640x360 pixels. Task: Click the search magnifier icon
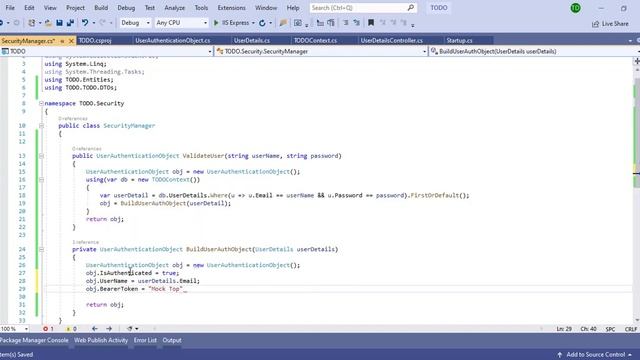tap(411, 7)
